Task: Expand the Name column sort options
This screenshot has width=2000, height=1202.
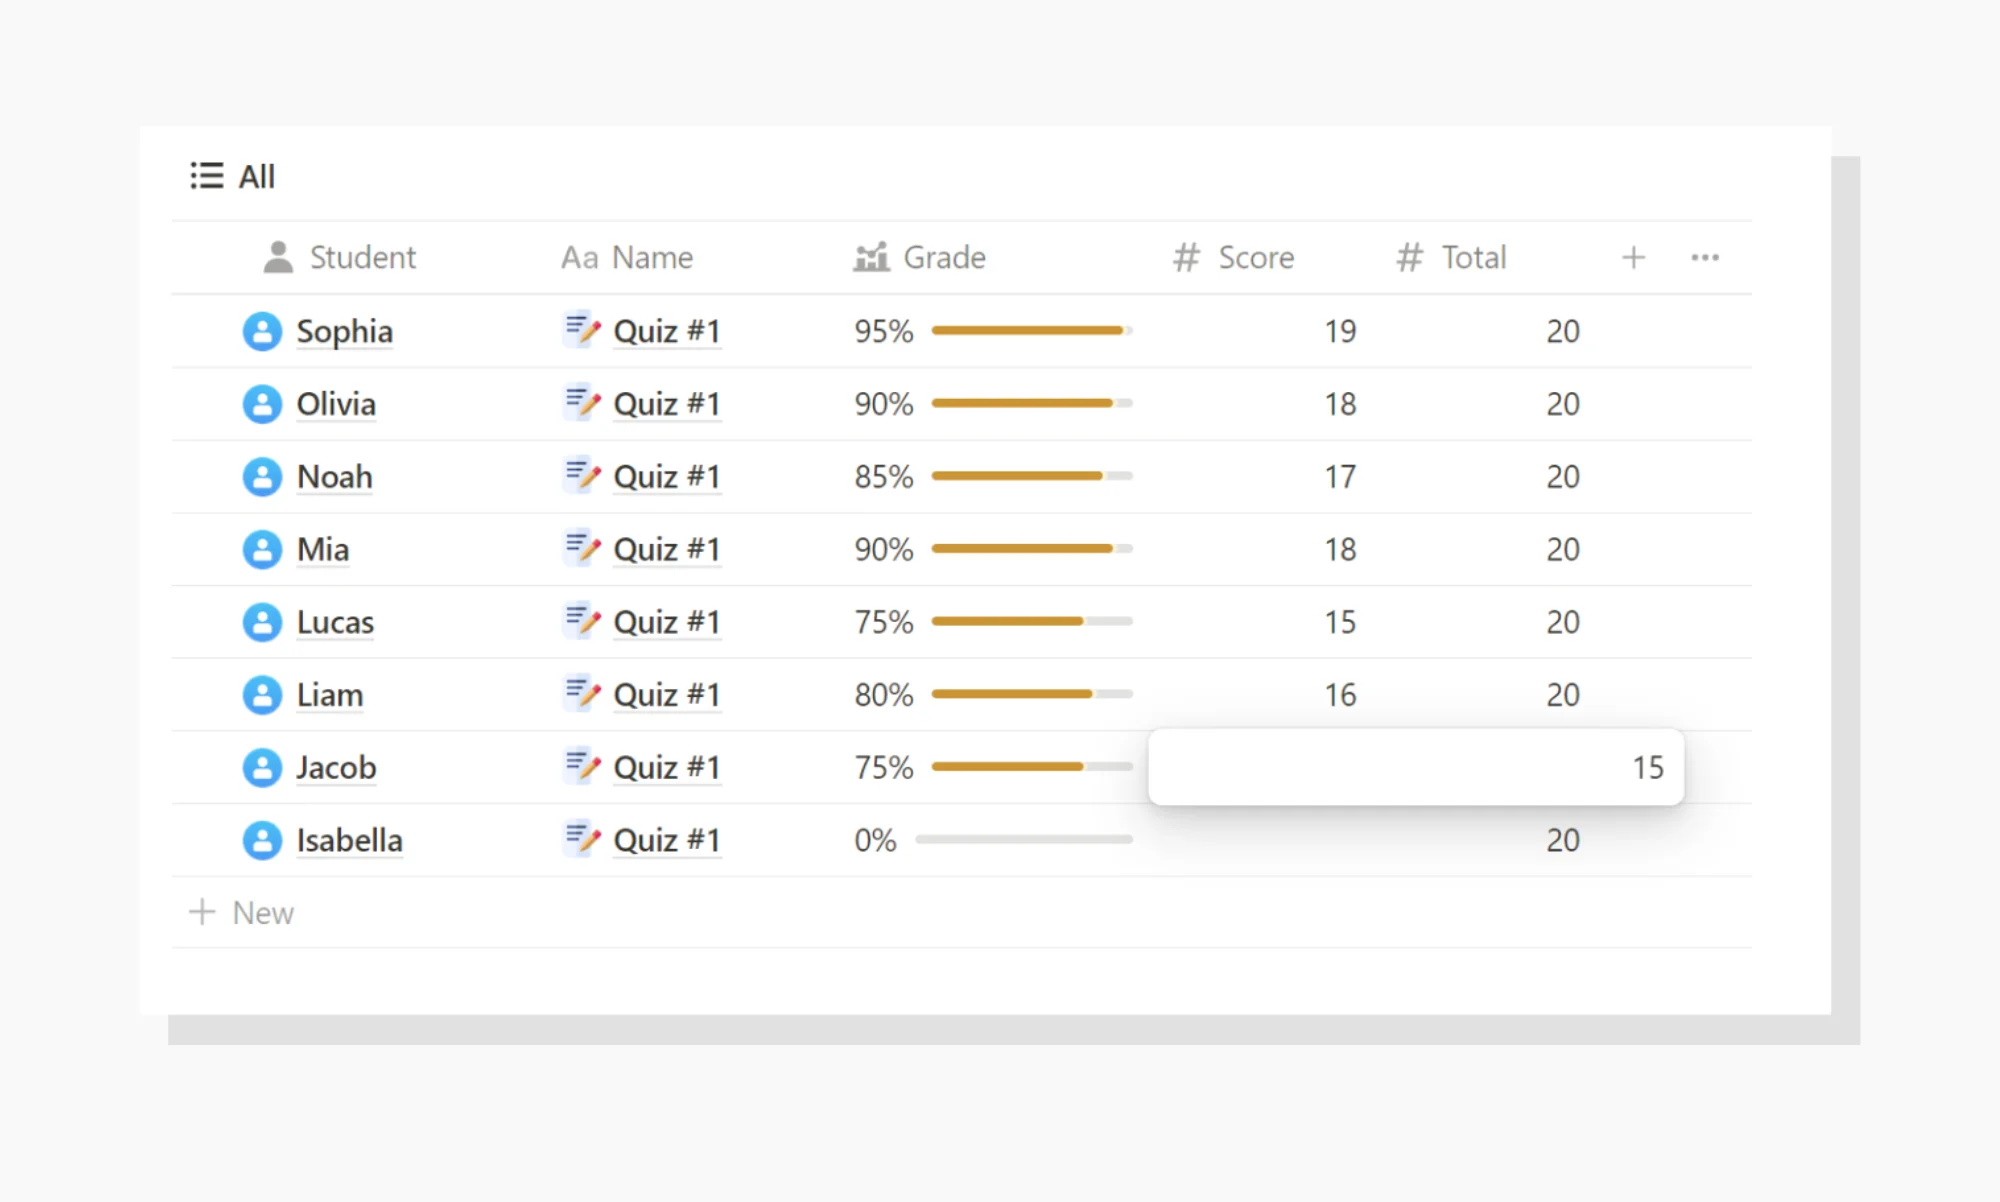Action: [x=651, y=256]
